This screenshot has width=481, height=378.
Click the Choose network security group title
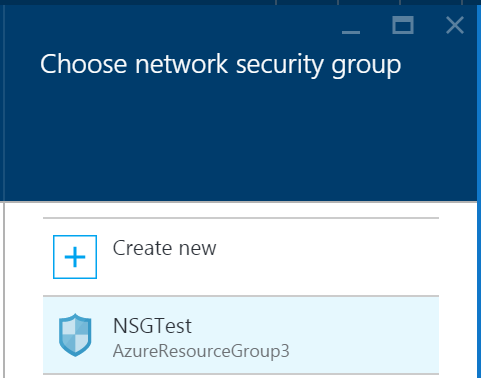pyautogui.click(x=220, y=65)
